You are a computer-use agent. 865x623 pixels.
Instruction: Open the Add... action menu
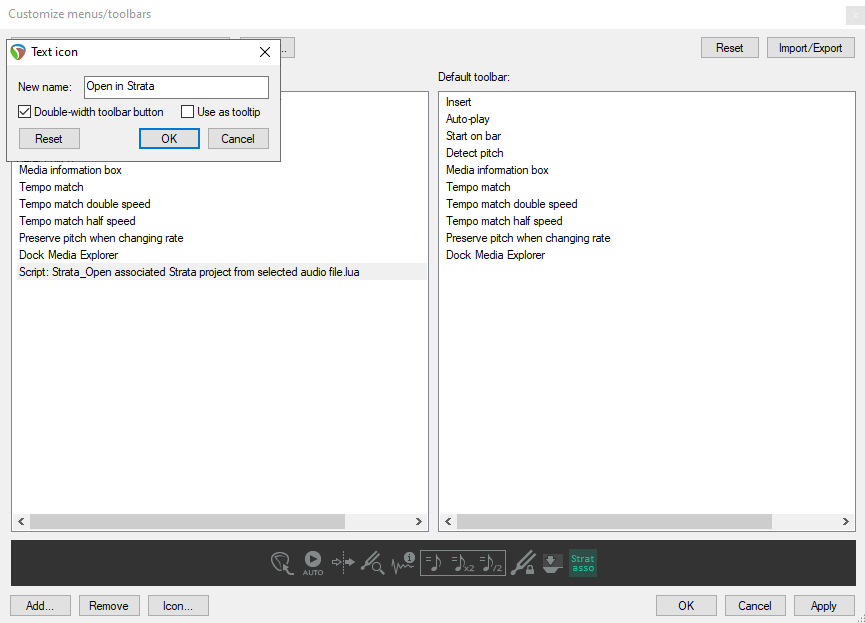coord(40,605)
